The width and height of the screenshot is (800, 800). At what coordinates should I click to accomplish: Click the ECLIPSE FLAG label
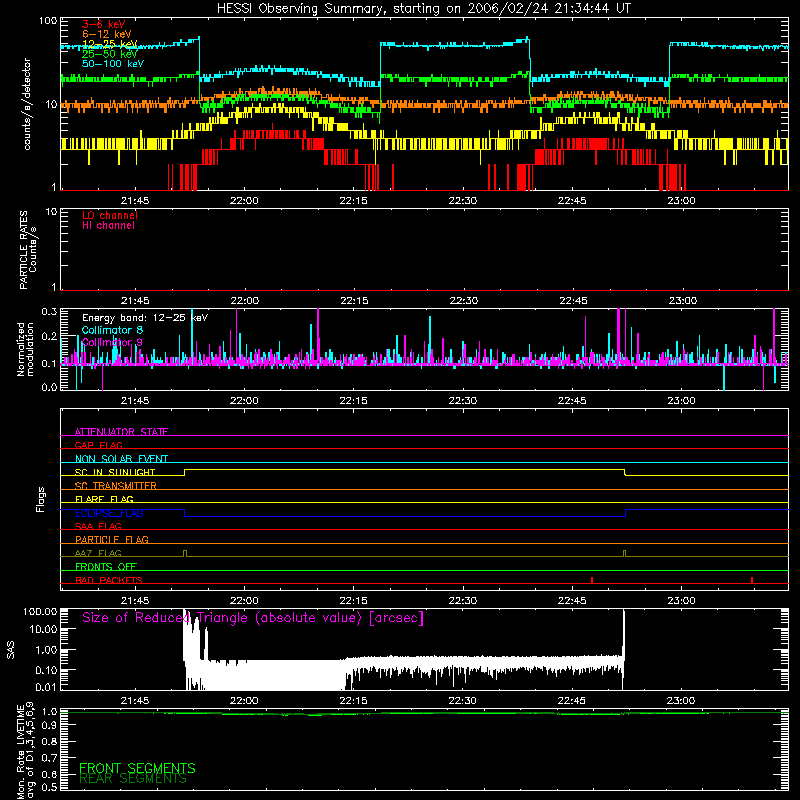click(109, 513)
